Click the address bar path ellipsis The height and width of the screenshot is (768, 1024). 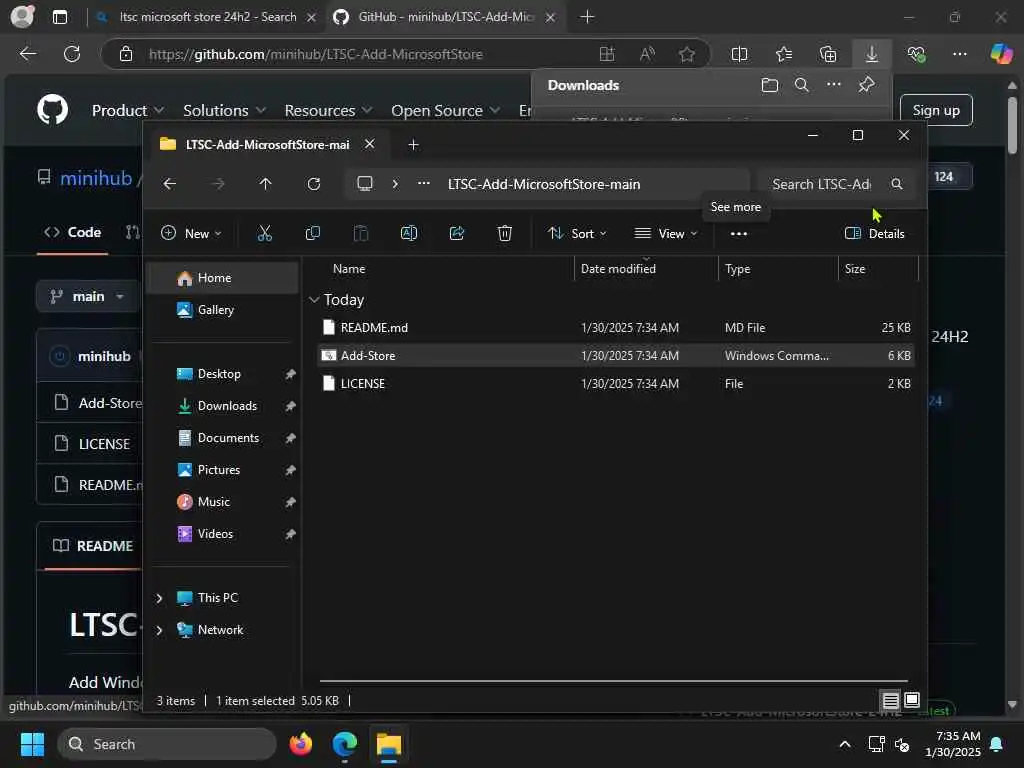coord(424,184)
